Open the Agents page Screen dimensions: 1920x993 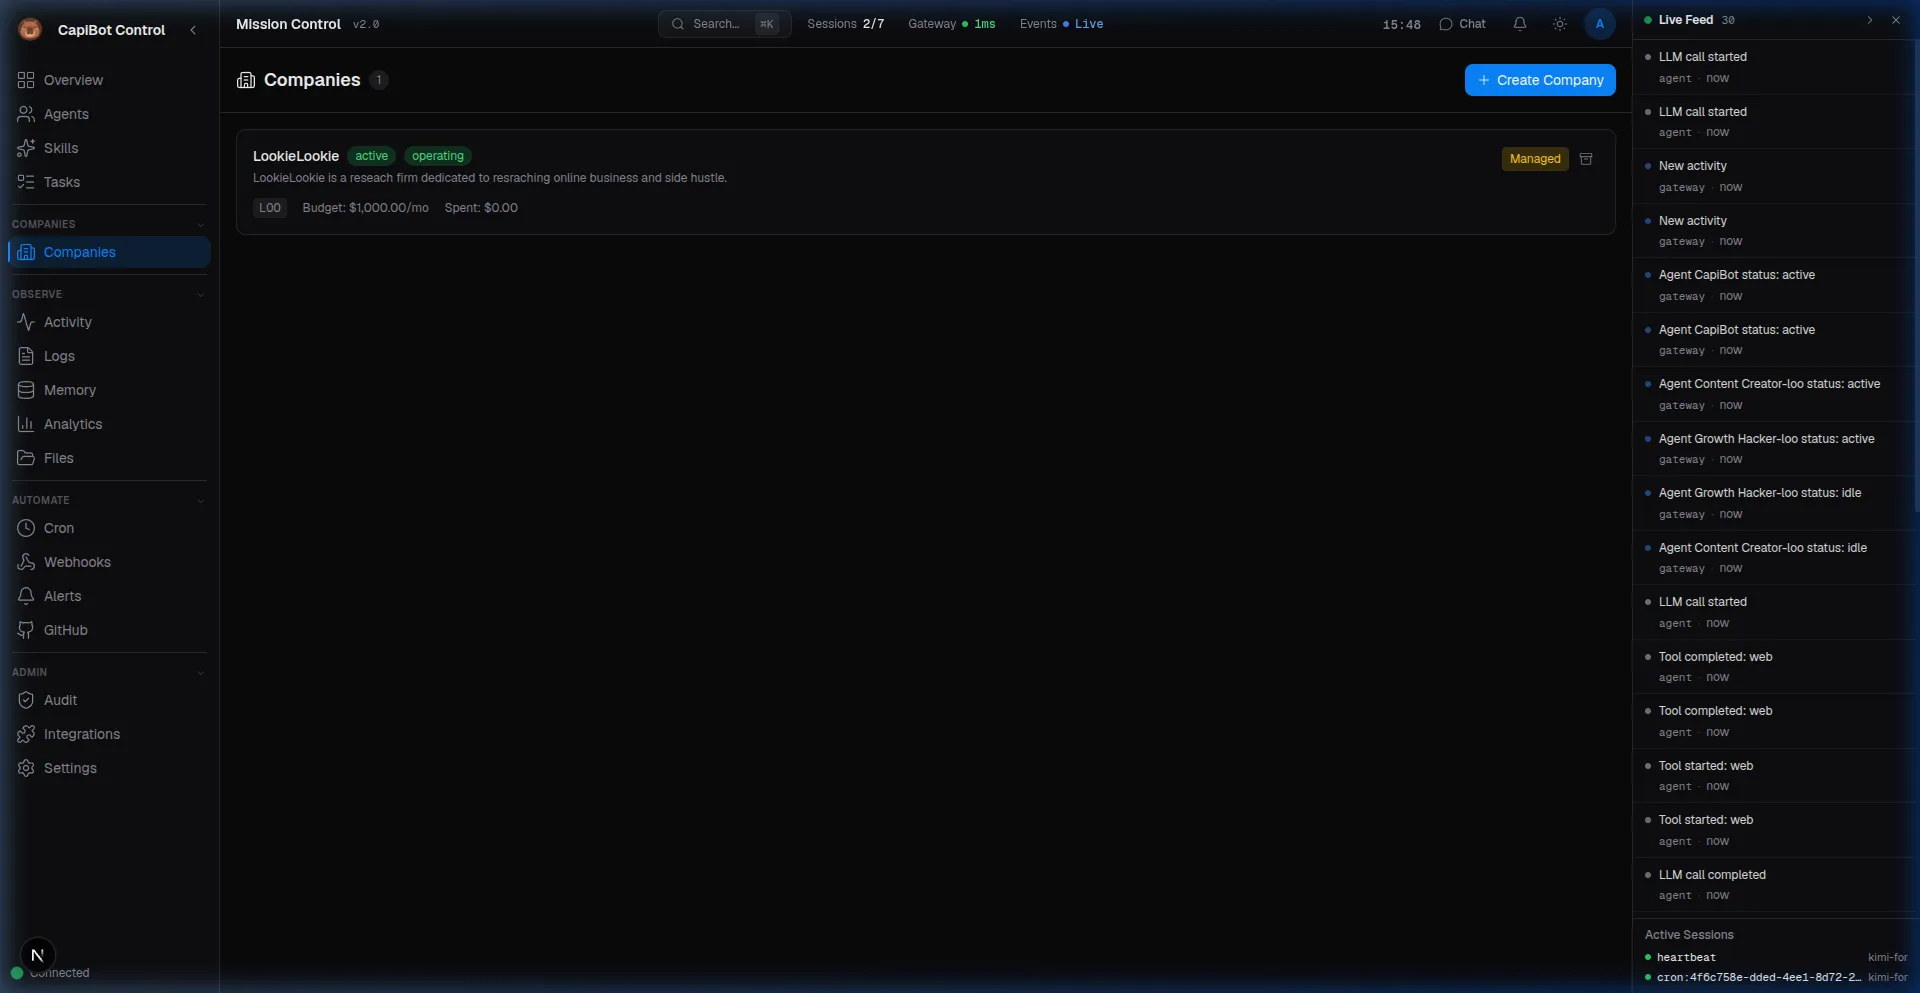[x=66, y=114]
